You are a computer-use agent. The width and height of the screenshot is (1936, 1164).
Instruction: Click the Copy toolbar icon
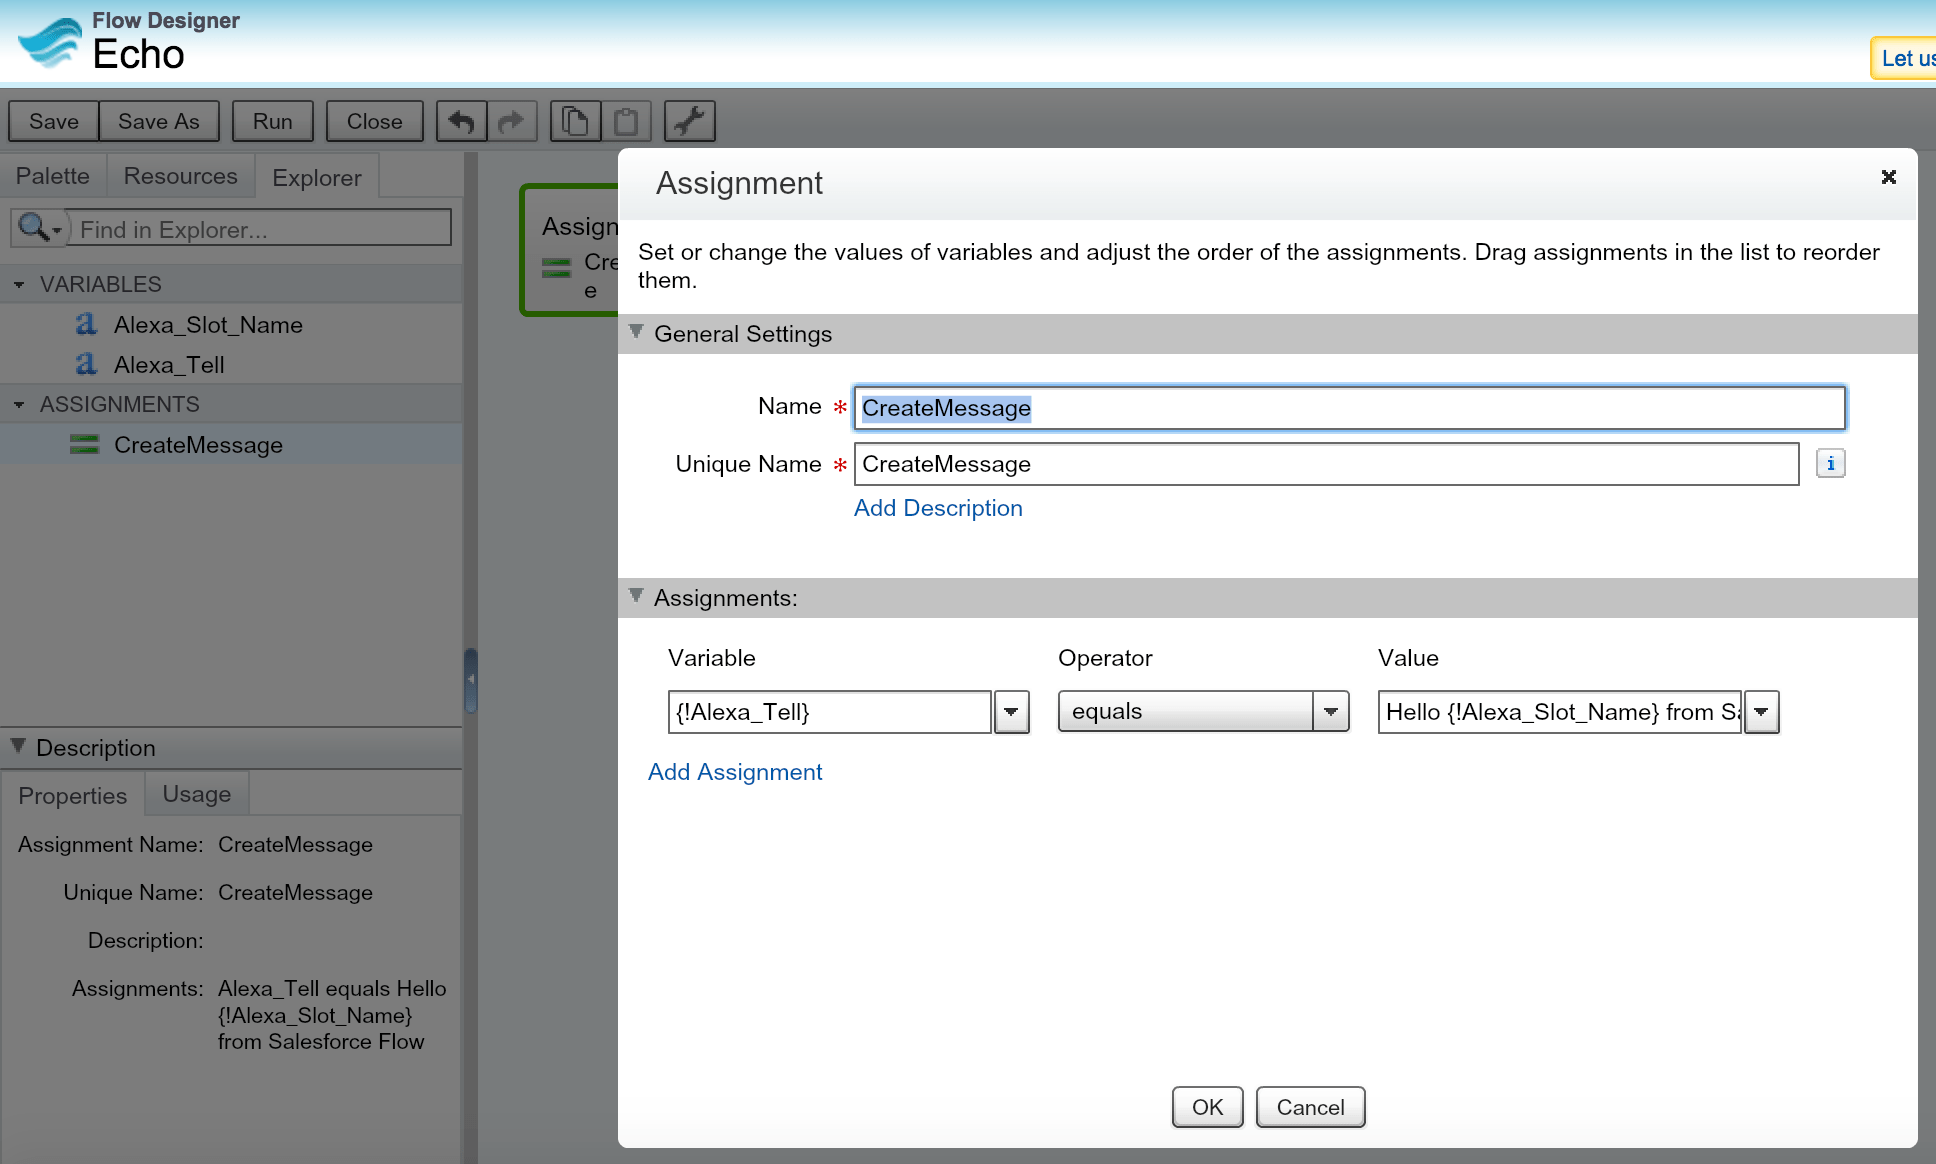575,121
